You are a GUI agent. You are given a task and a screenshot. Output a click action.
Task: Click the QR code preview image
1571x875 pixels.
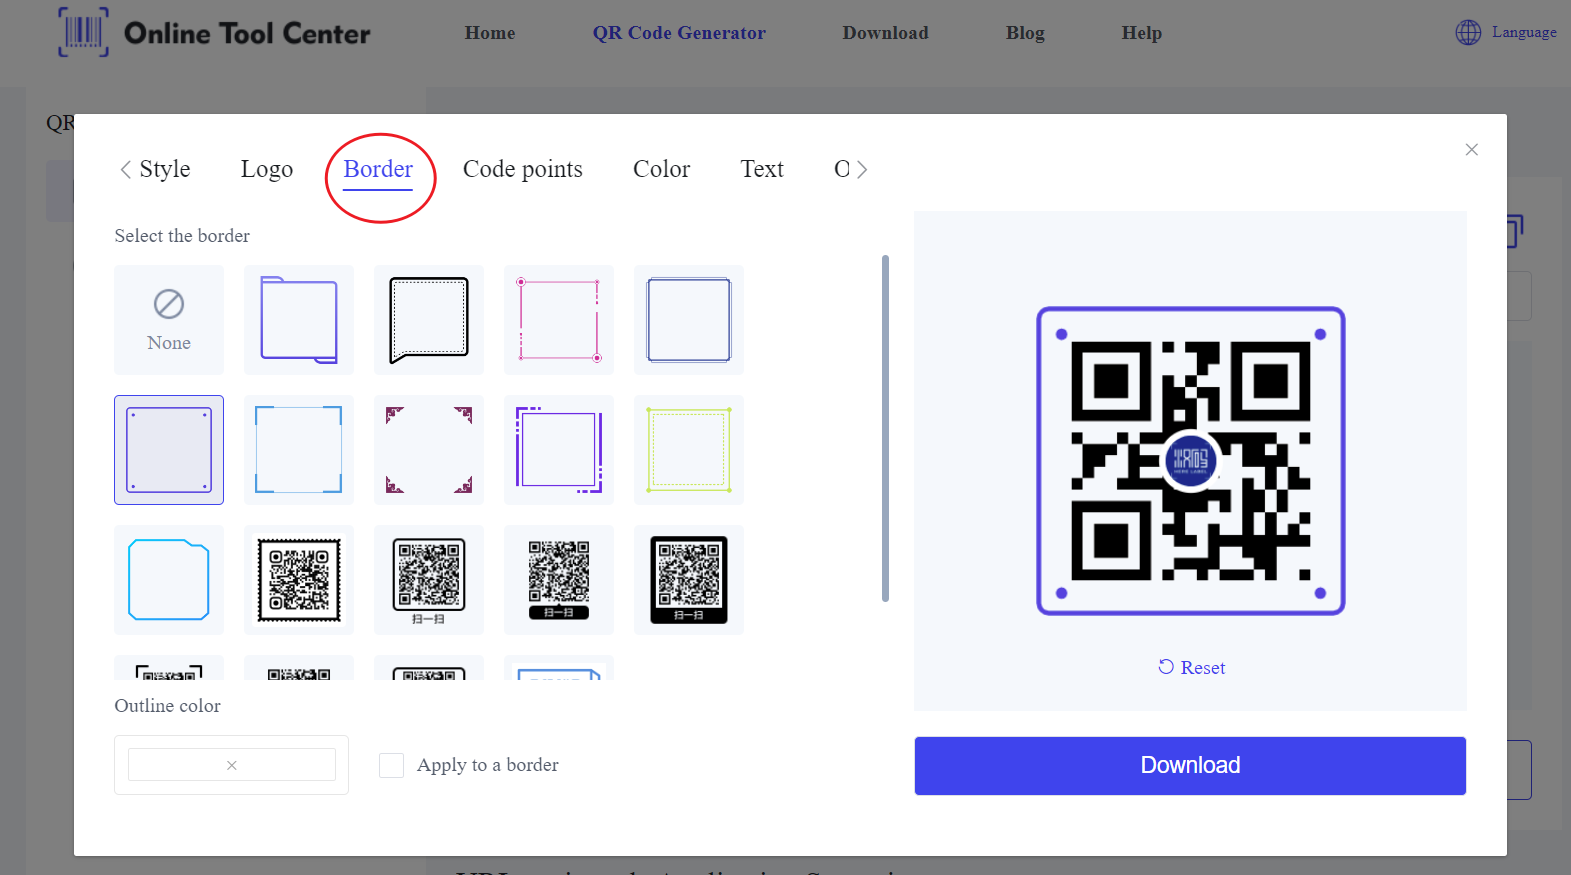pos(1190,461)
